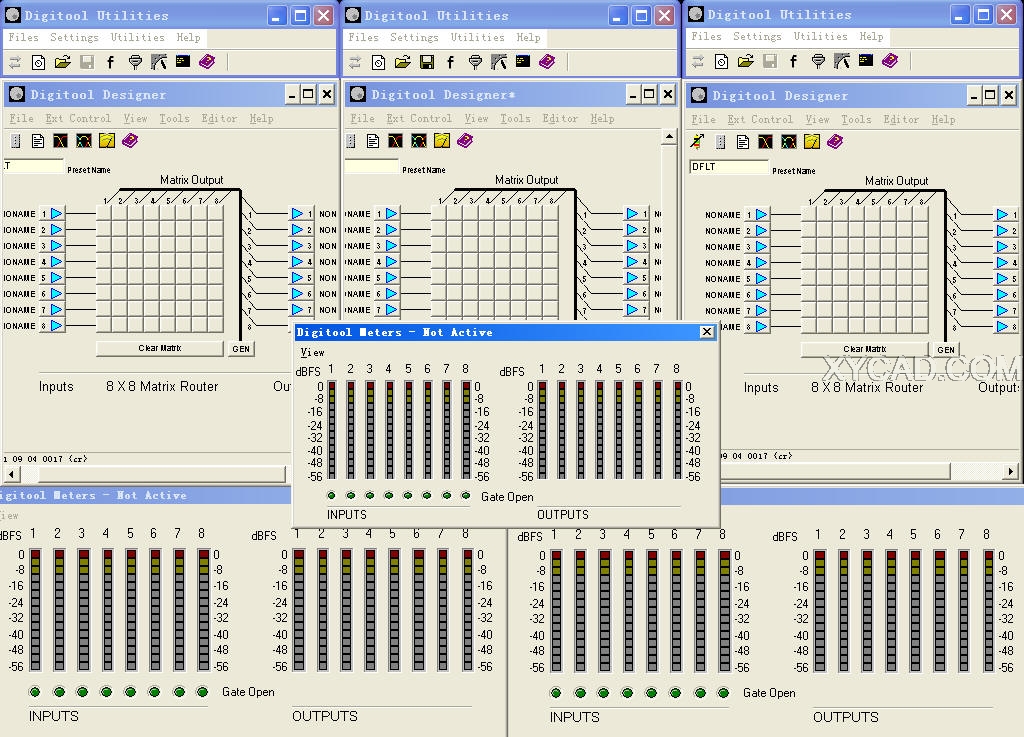This screenshot has height=737, width=1024.
Task: Toggle matrix cell input 1, output 8 in middle Designer
Action: (551, 213)
